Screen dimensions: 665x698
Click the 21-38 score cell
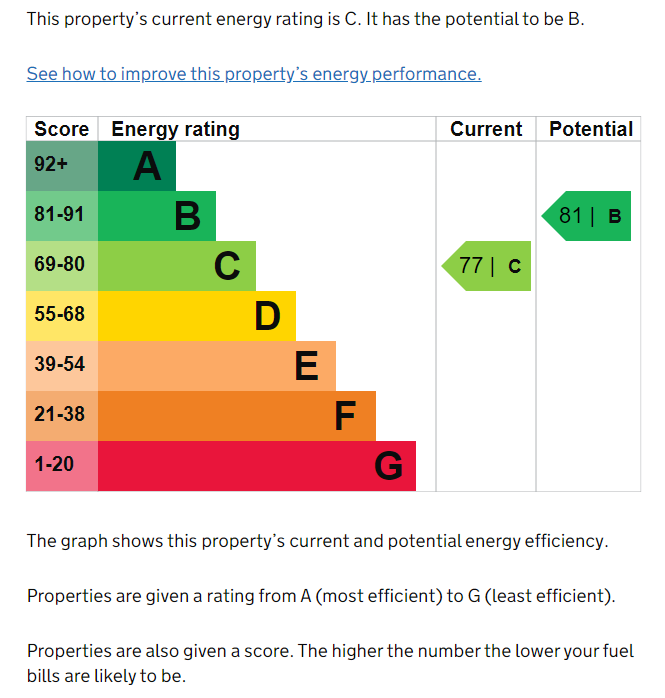coord(61,416)
